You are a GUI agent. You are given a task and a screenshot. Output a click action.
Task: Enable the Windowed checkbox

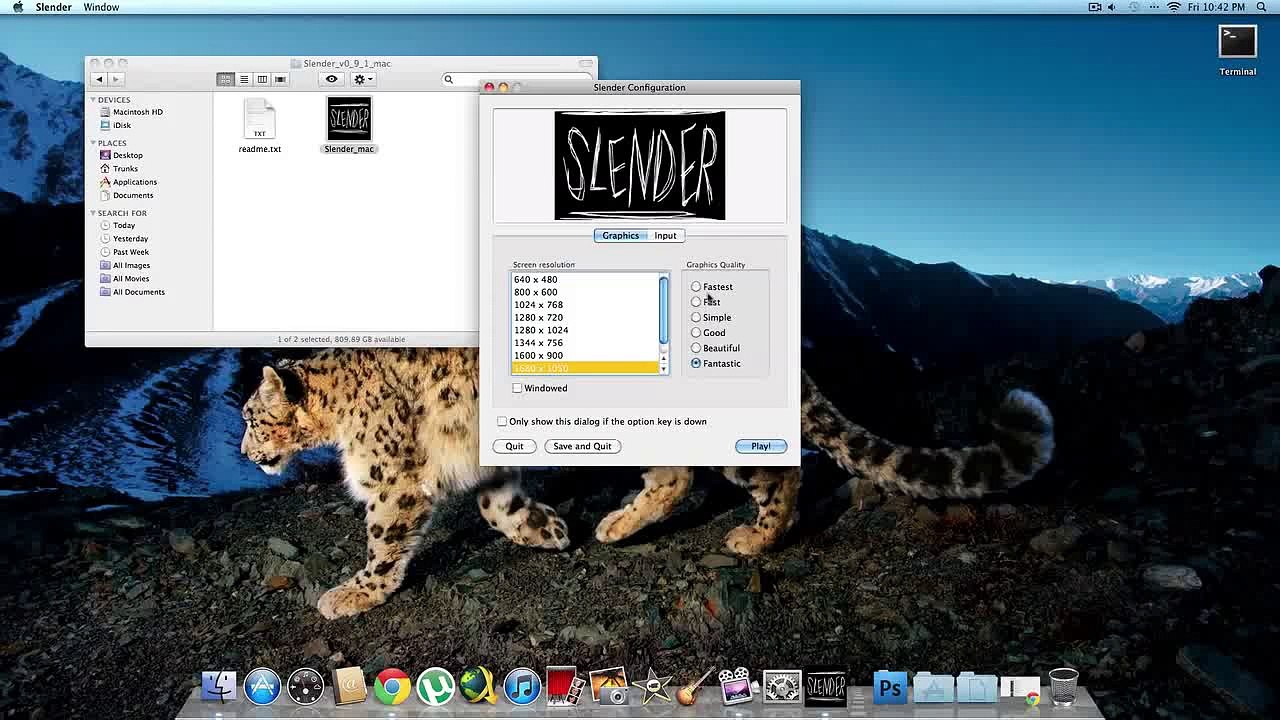click(517, 388)
